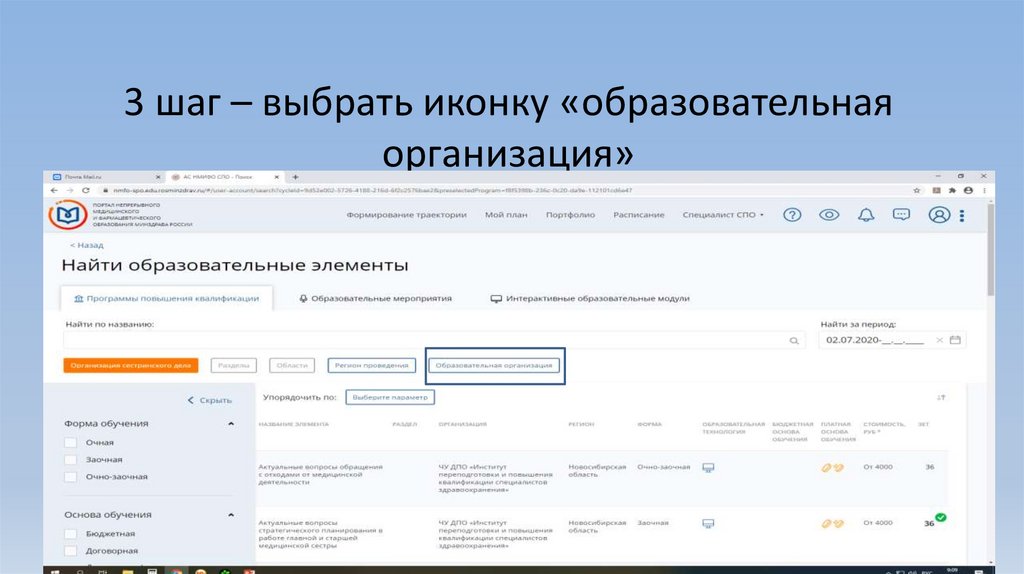The width and height of the screenshot is (1024, 574).
Task: Open the Специалист СПО dropdown
Action: pyautogui.click(x=722, y=215)
